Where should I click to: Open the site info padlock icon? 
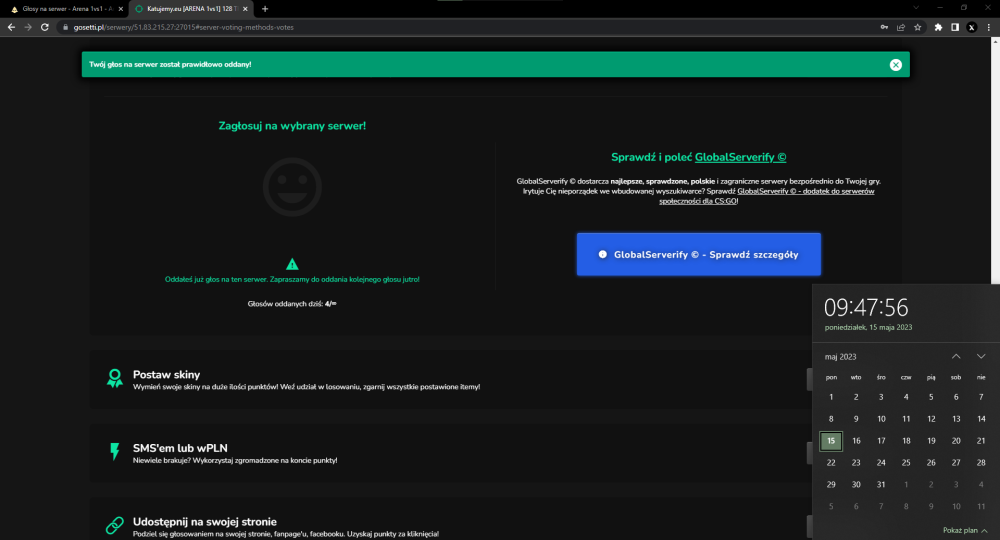point(65,27)
